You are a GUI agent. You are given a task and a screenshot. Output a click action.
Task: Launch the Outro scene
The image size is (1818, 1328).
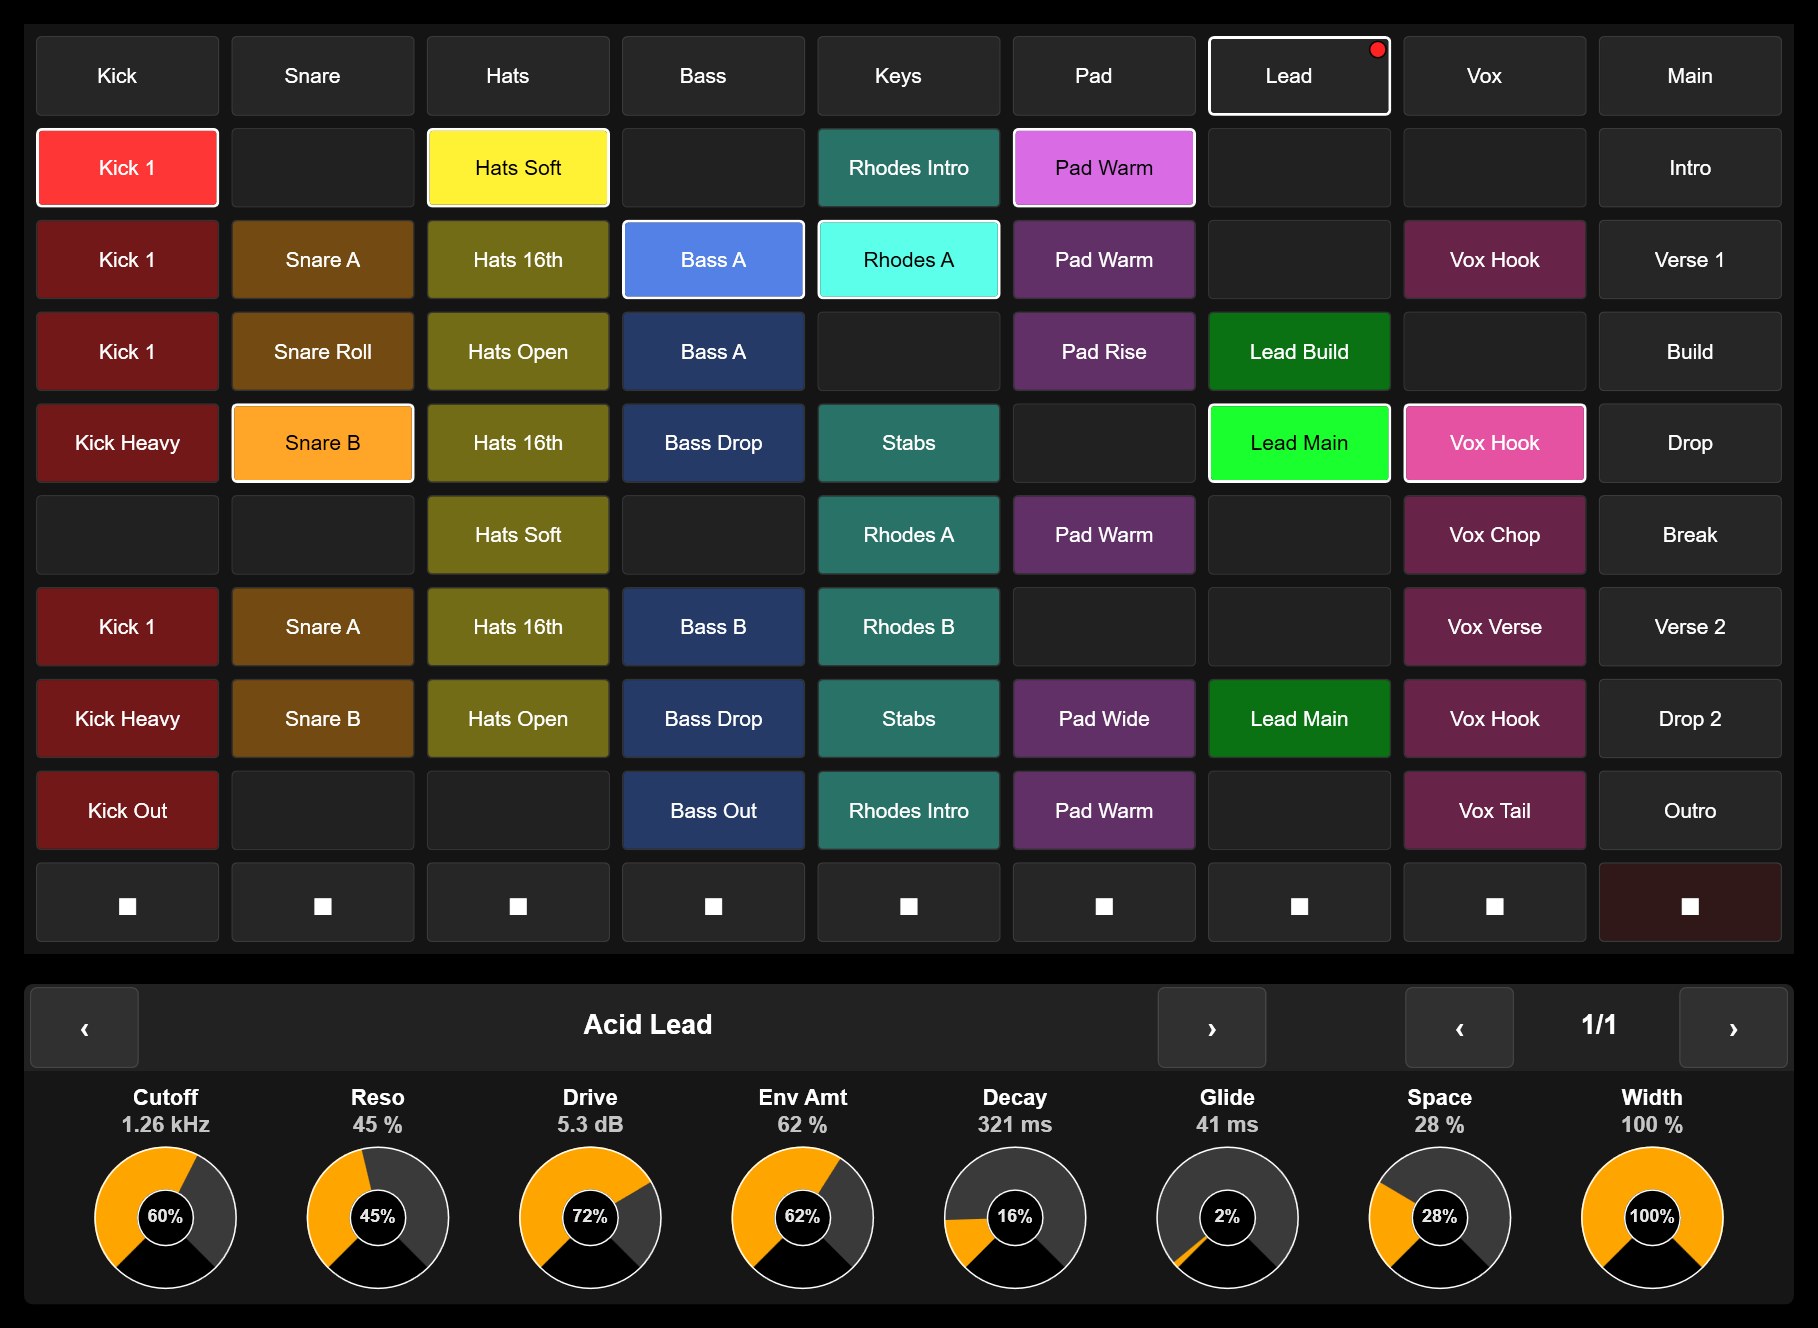(1690, 811)
